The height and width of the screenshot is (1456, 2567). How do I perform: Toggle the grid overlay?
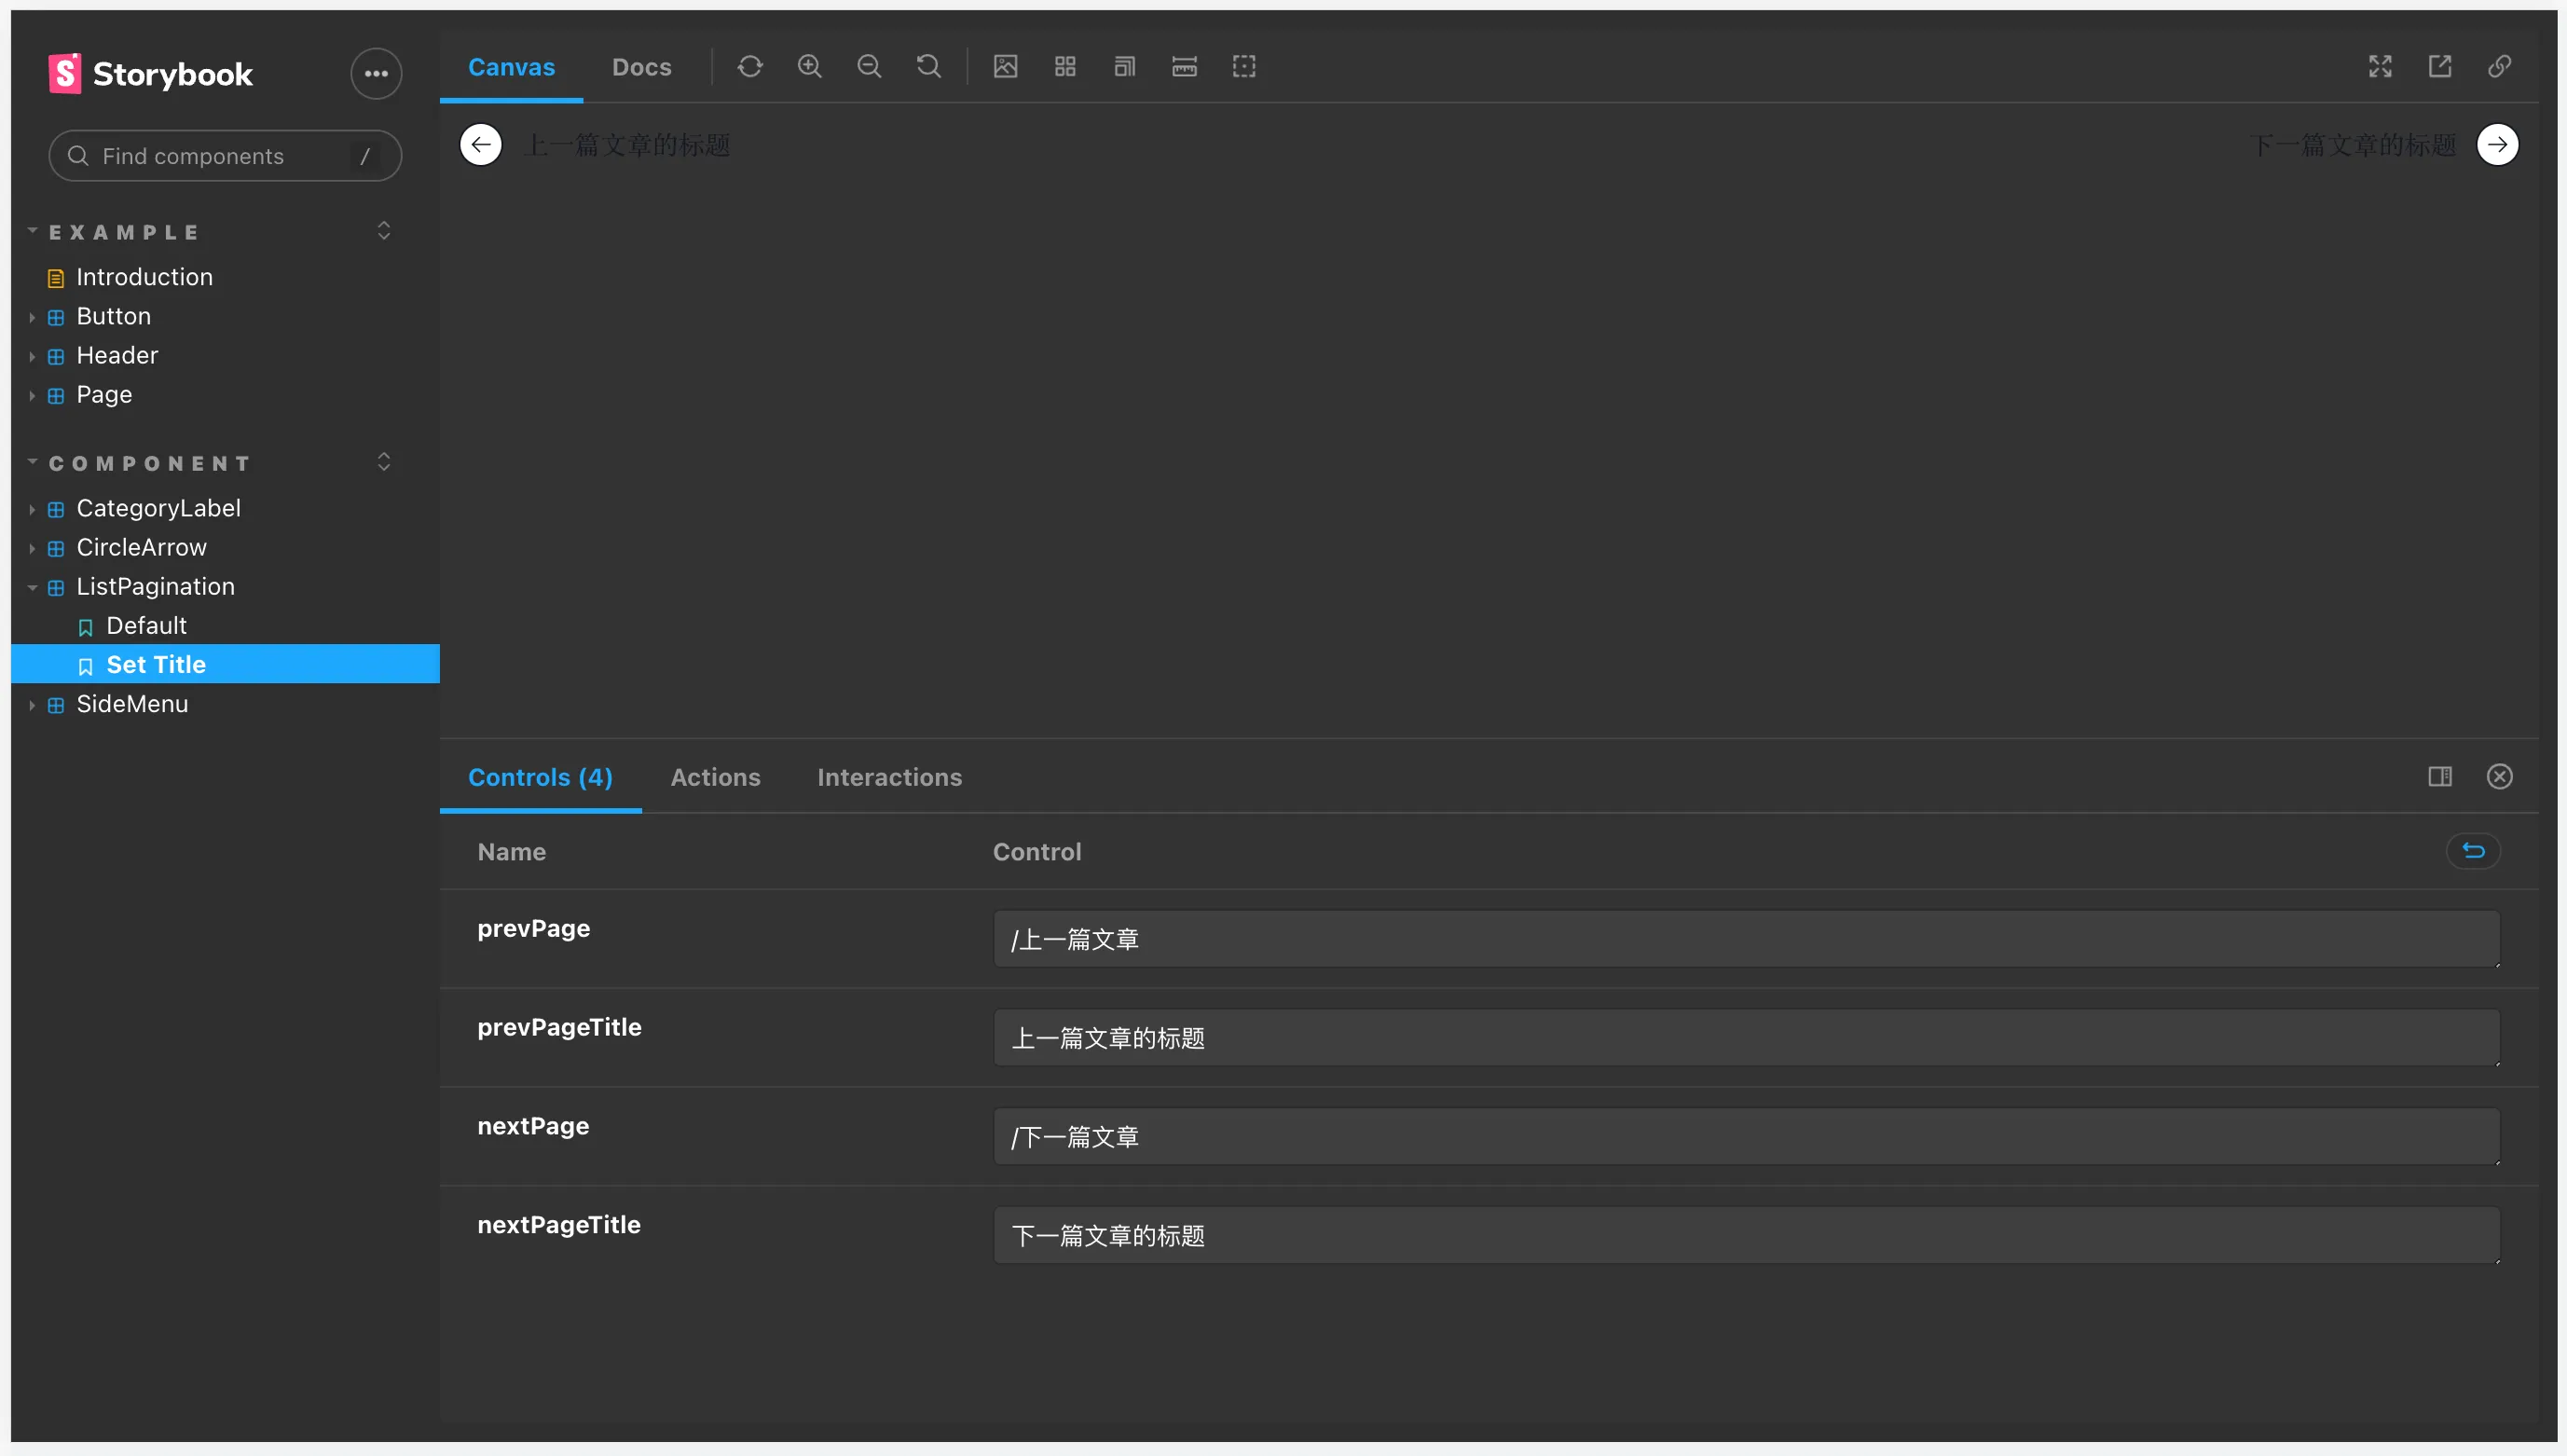coord(1065,67)
